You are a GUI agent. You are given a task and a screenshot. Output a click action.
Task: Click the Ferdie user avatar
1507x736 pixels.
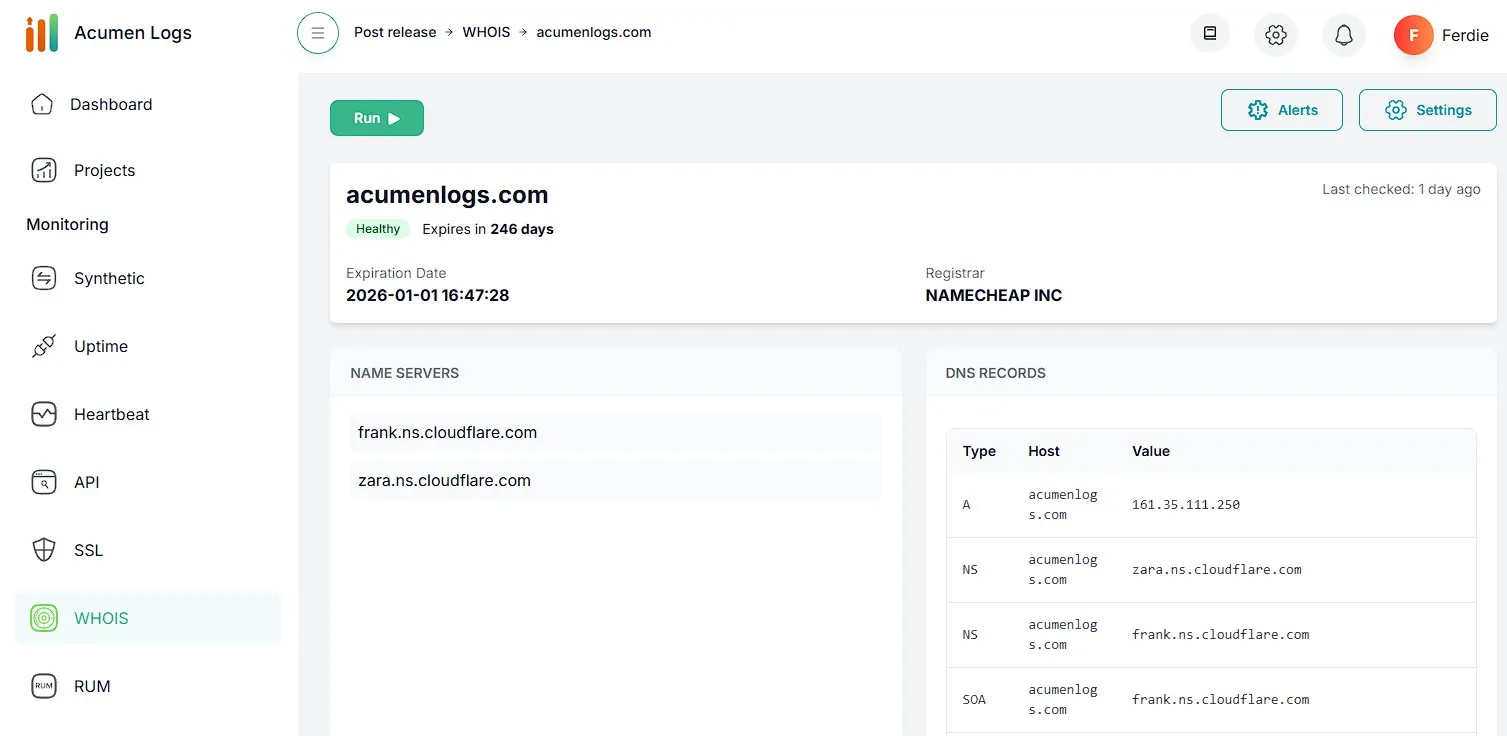point(1414,35)
